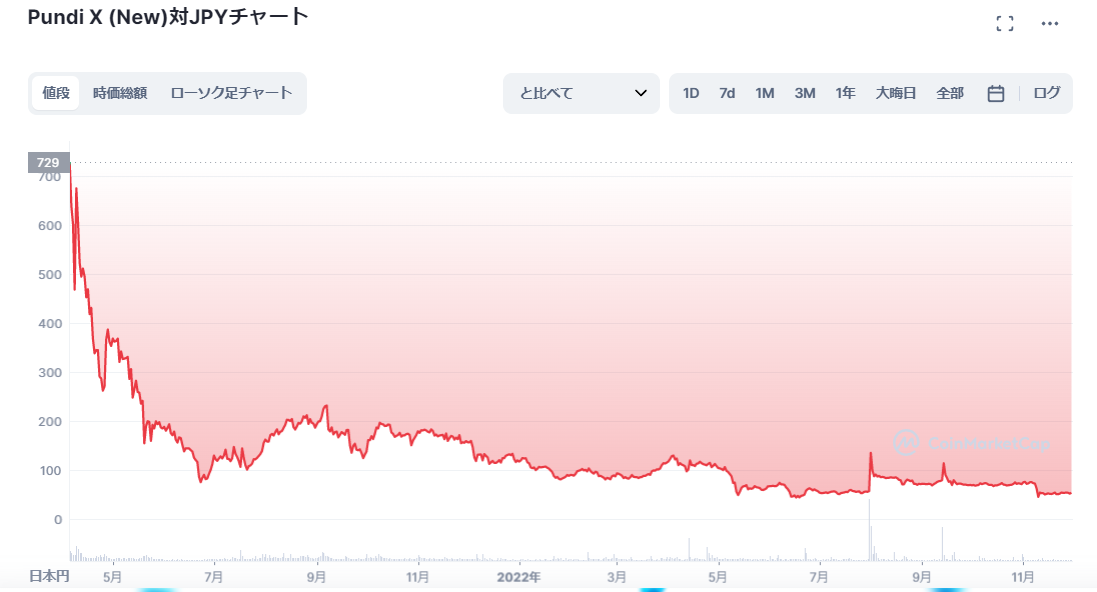Click the 2022年 axis label
This screenshot has width=1097, height=592.
pos(518,577)
